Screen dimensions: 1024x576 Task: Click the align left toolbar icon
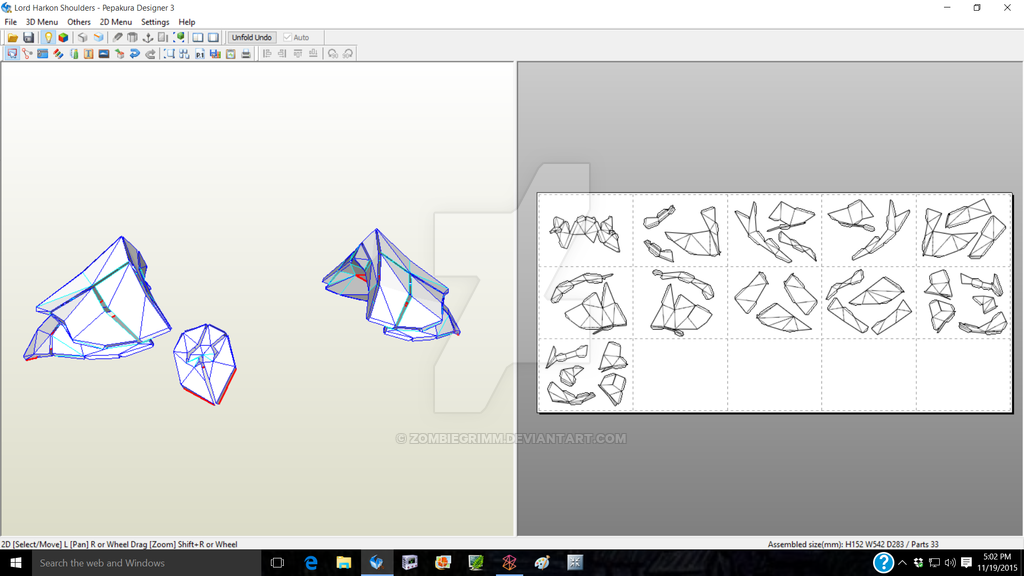(266, 54)
